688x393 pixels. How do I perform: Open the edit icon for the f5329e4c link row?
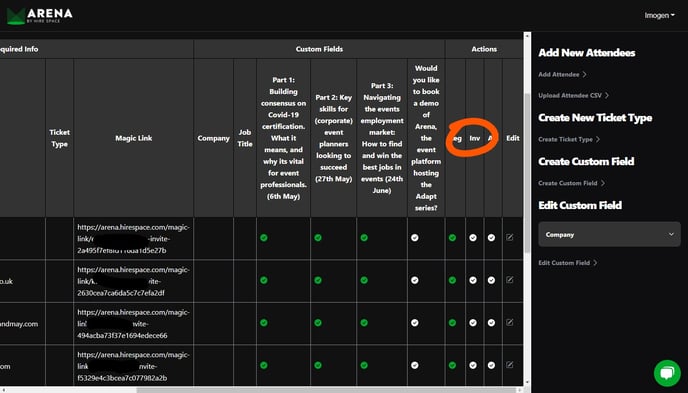[509, 365]
